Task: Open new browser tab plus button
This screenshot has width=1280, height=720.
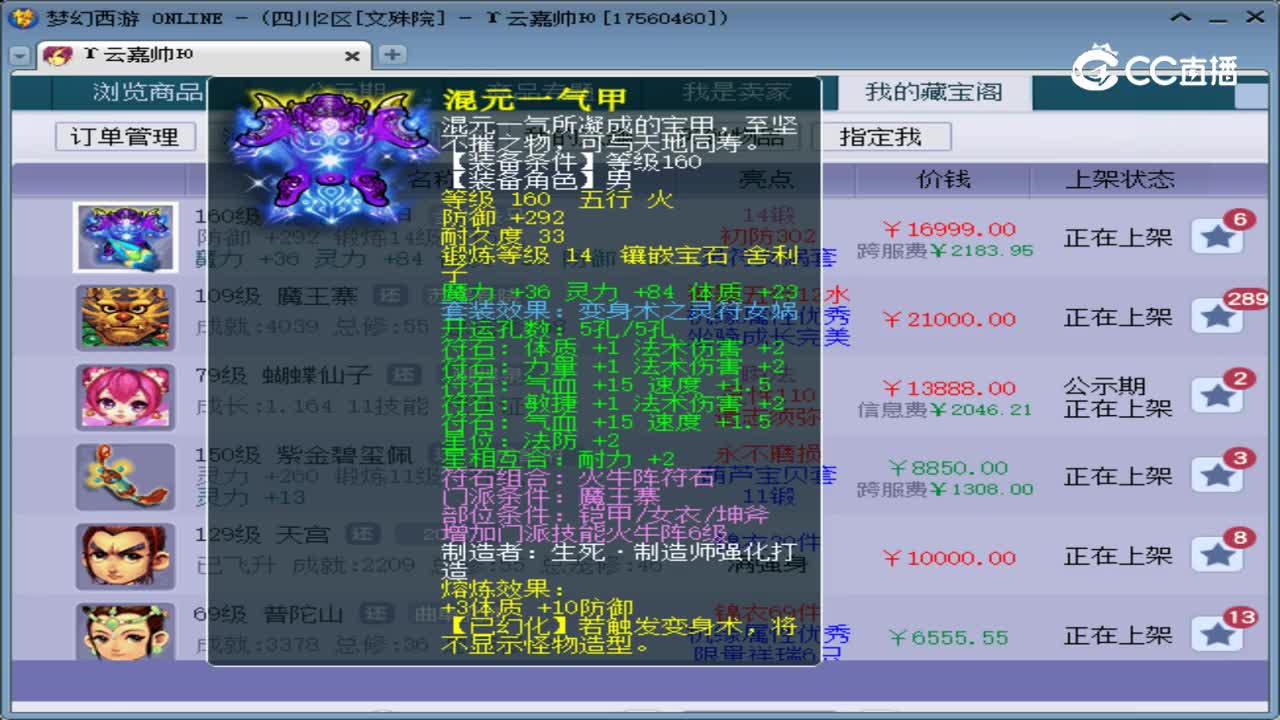Action: tap(392, 54)
